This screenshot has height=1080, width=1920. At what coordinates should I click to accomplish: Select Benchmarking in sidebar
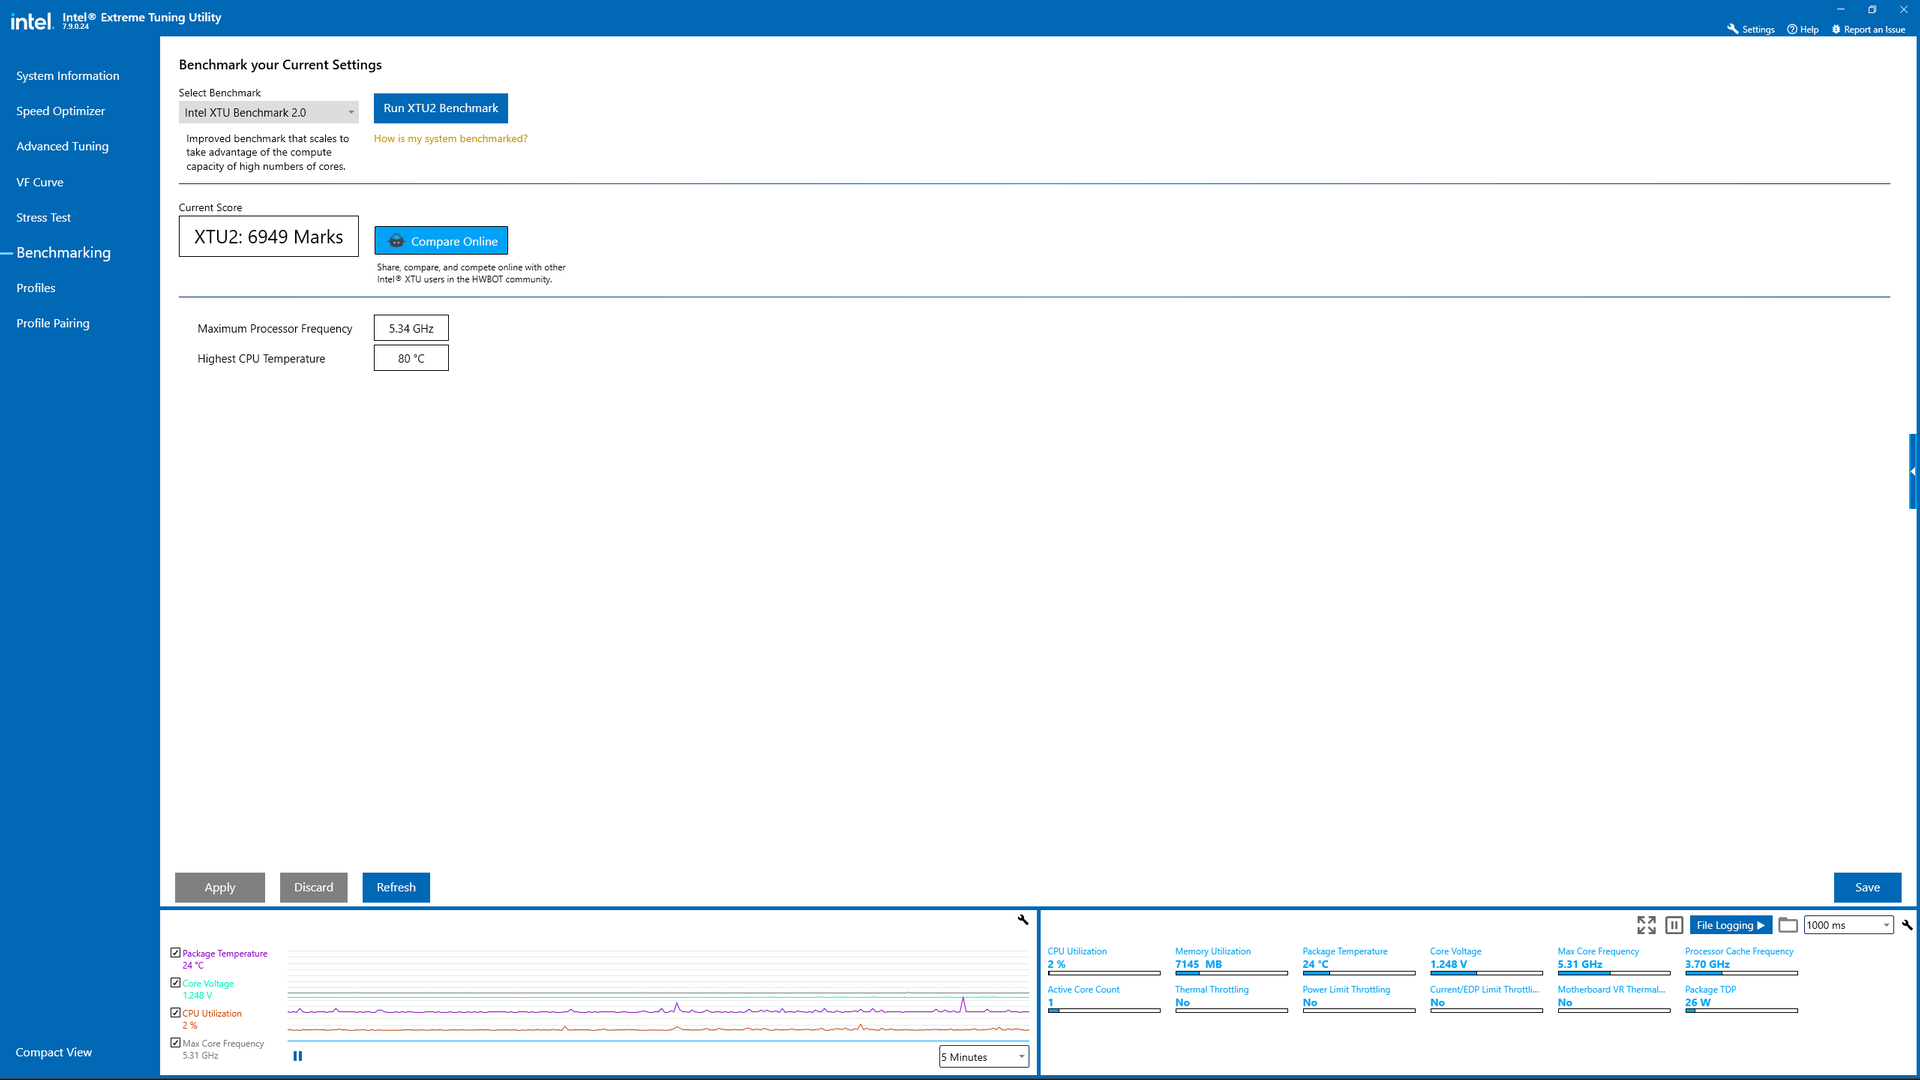pos(63,253)
